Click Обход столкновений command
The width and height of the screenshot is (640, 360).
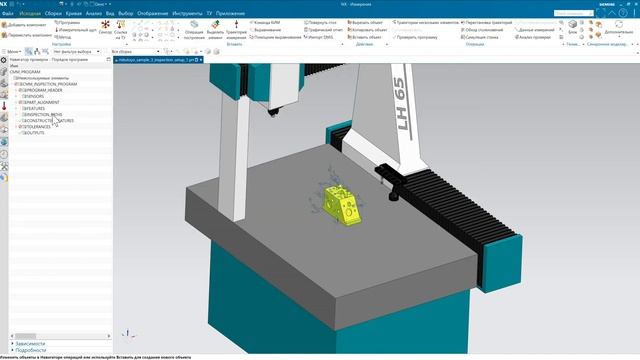[482, 30]
